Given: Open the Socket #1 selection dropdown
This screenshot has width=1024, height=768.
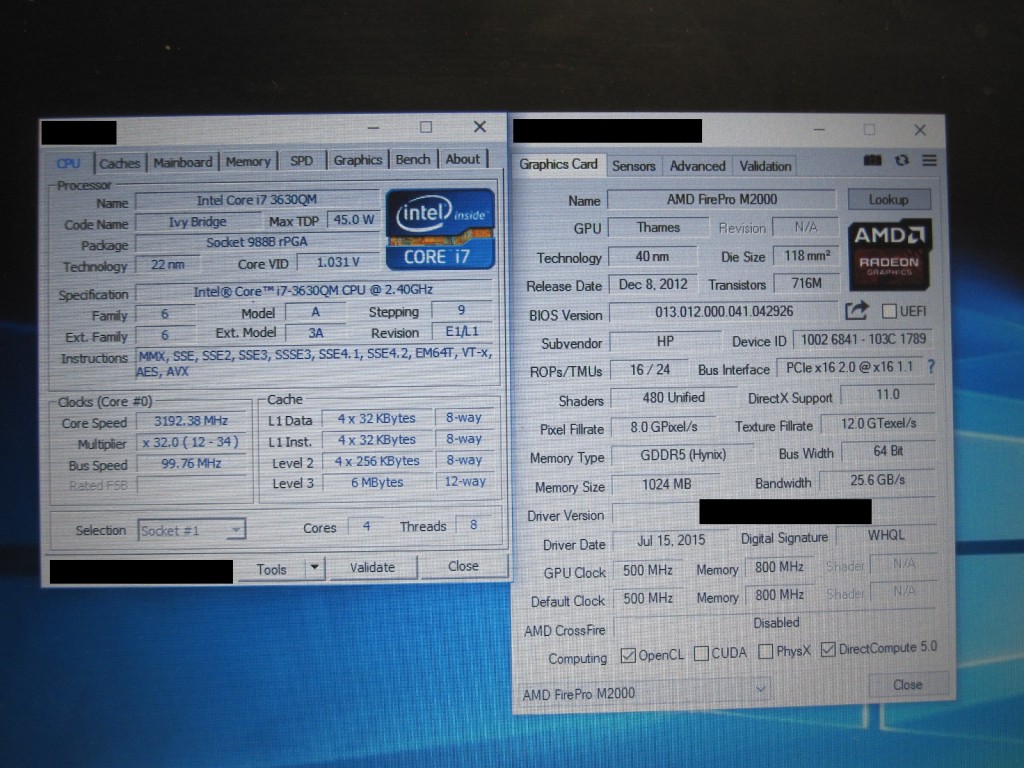Looking at the screenshot, I should click(191, 530).
